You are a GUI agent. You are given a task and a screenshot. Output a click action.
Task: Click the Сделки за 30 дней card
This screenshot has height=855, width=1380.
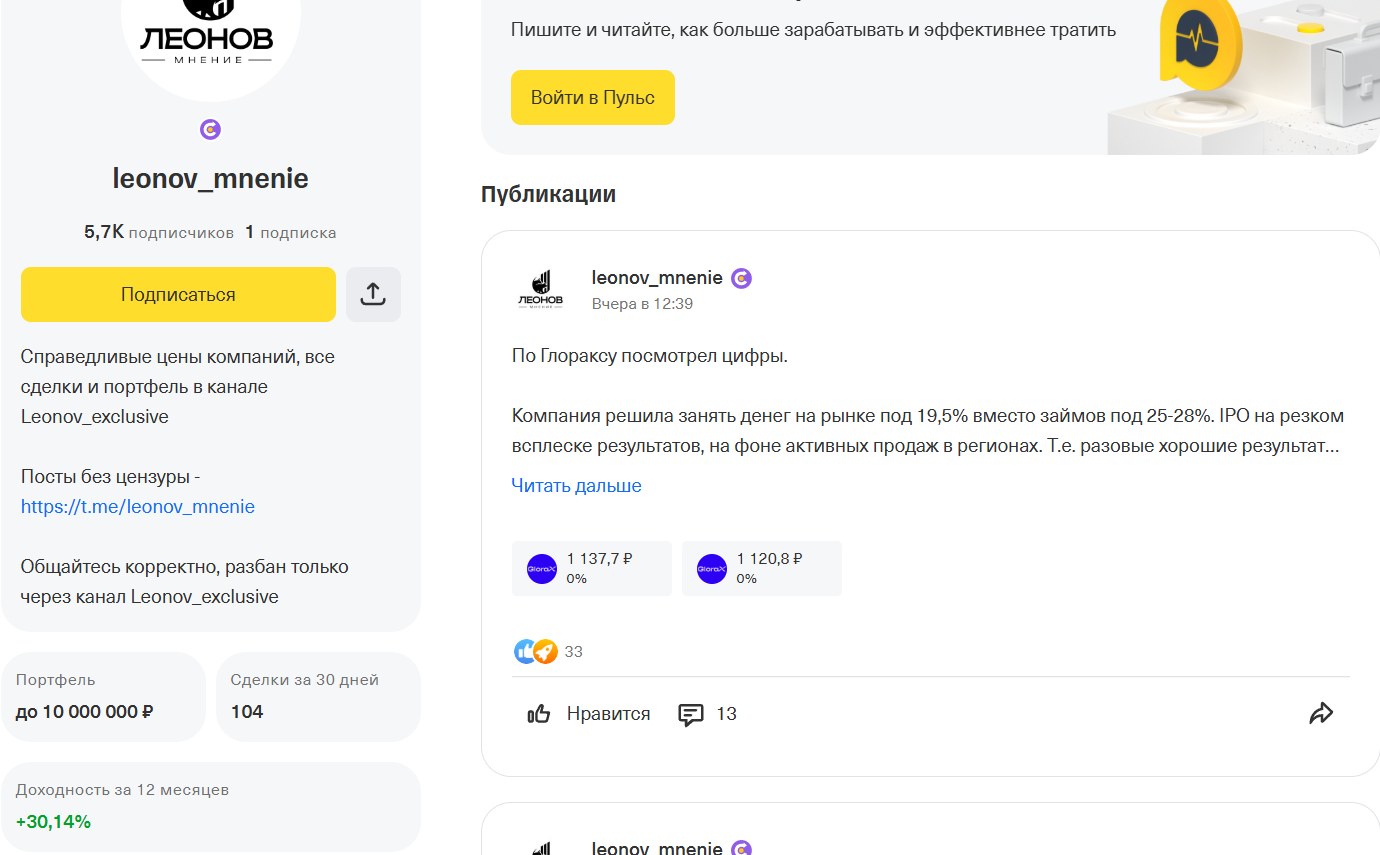(318, 697)
